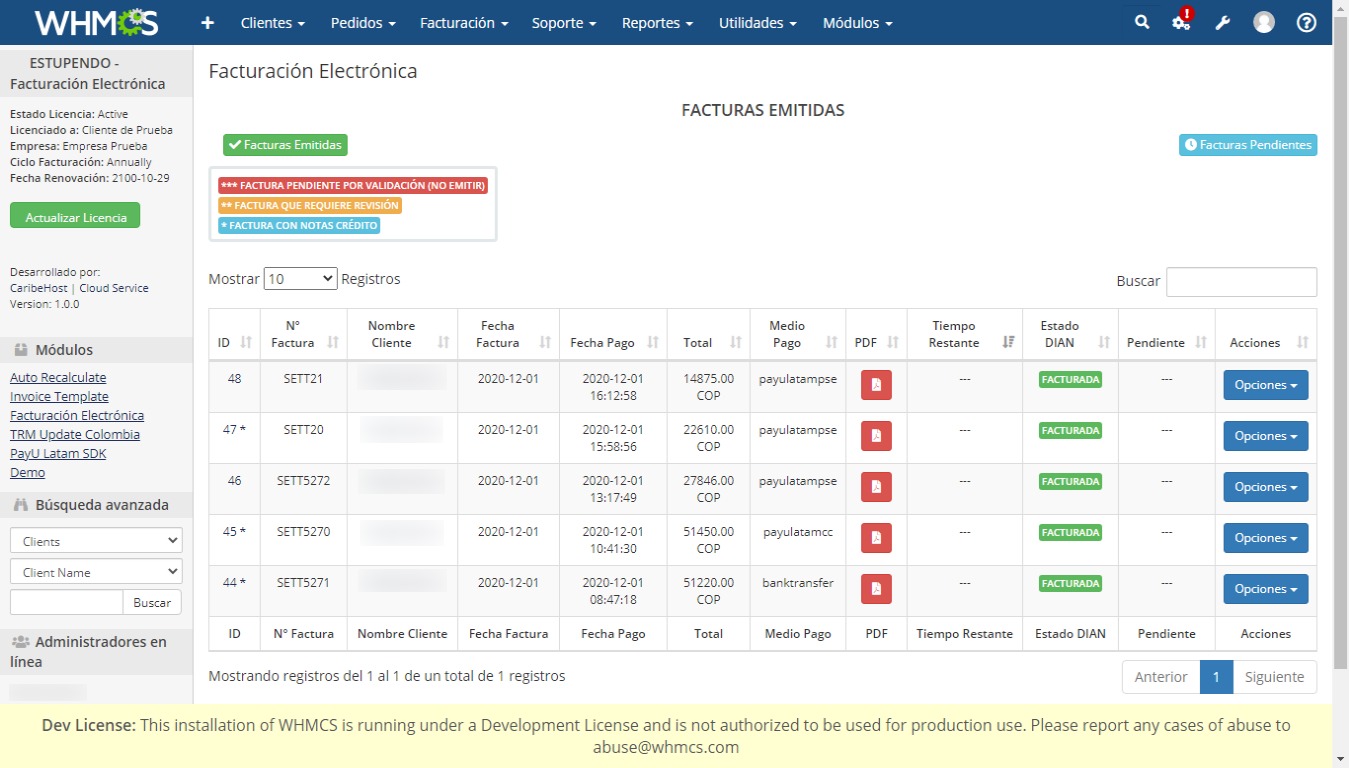Open the help question mark icon
This screenshot has width=1349, height=768.
pos(1306,22)
